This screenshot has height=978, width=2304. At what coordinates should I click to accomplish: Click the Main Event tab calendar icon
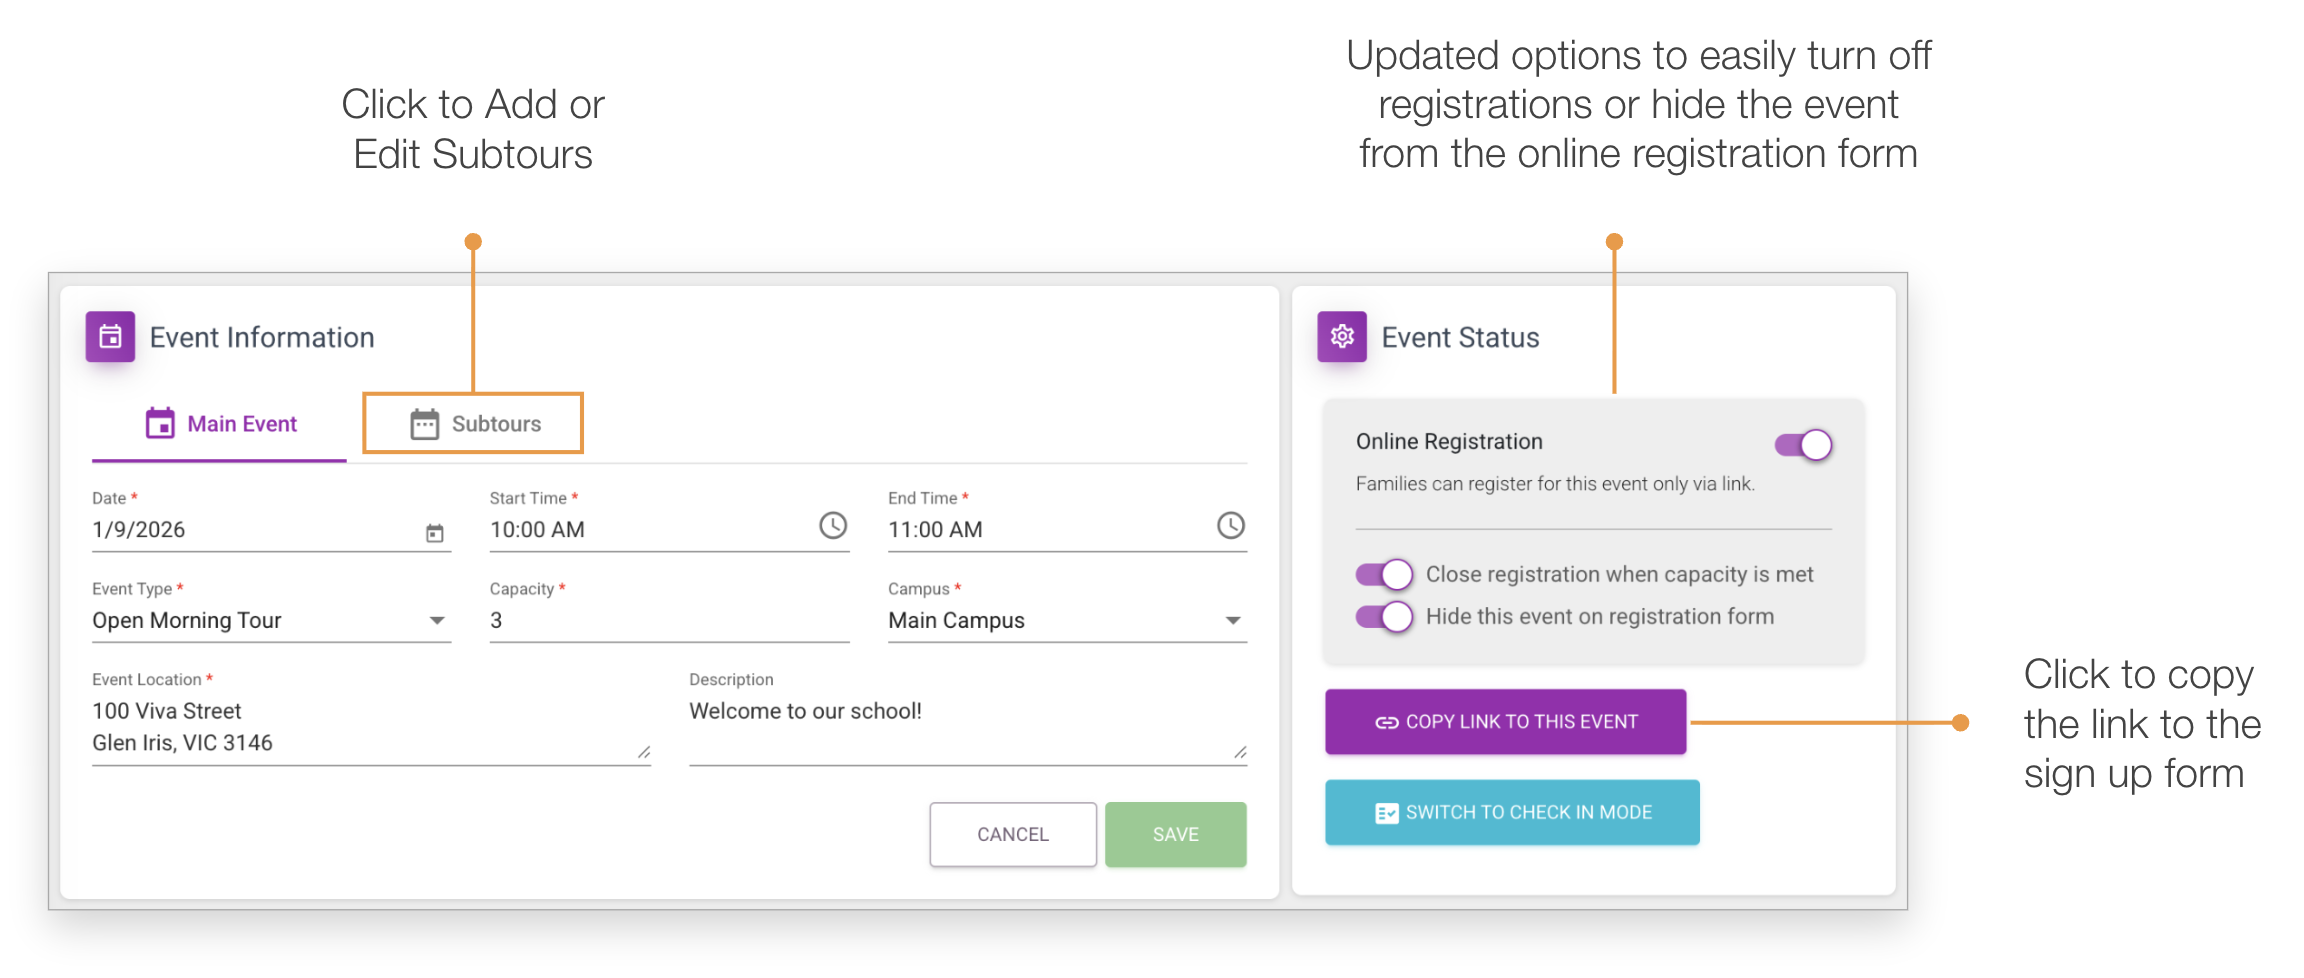click(x=160, y=423)
